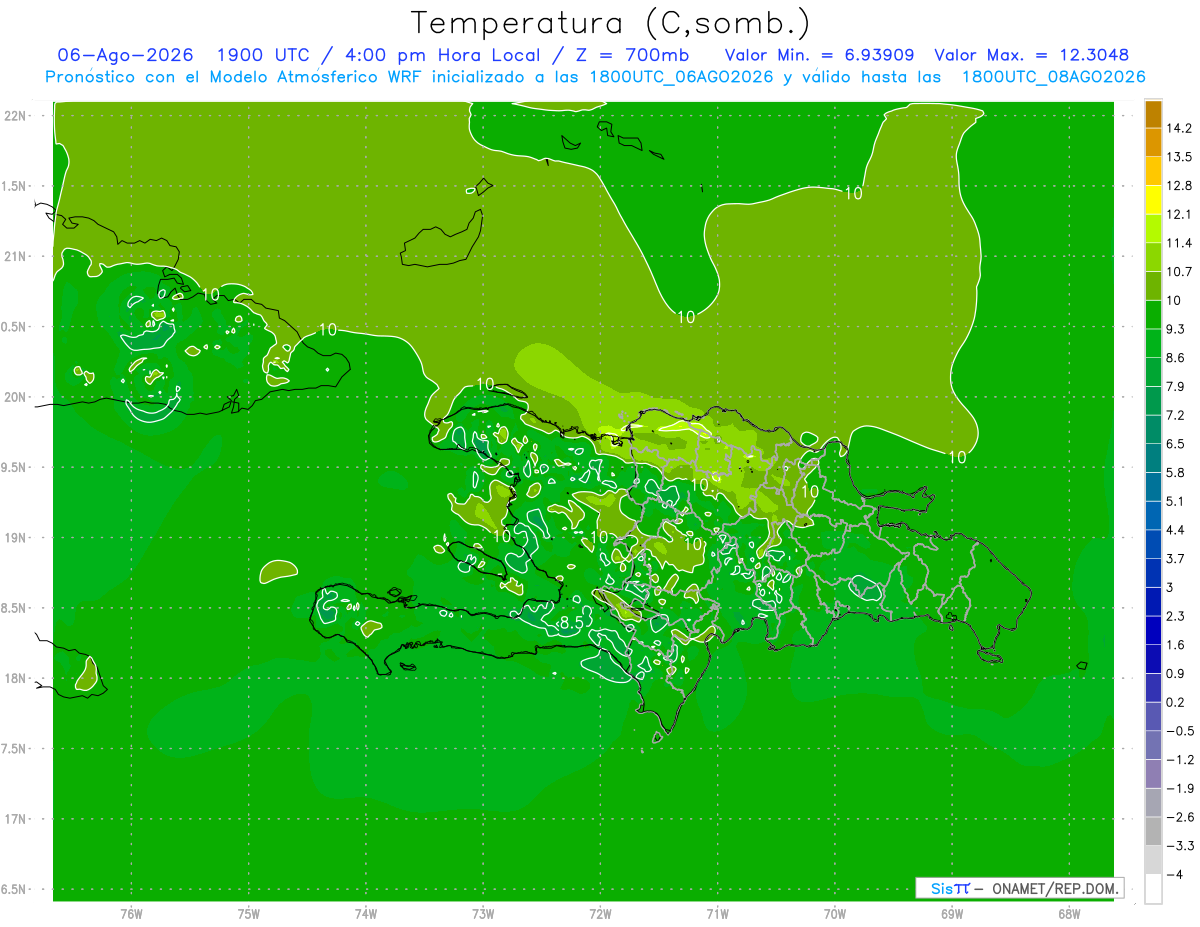Screen dimensions: 1200x927
Task: Click the legend swatch between 13.5 and 14.2
Action: [1153, 142]
